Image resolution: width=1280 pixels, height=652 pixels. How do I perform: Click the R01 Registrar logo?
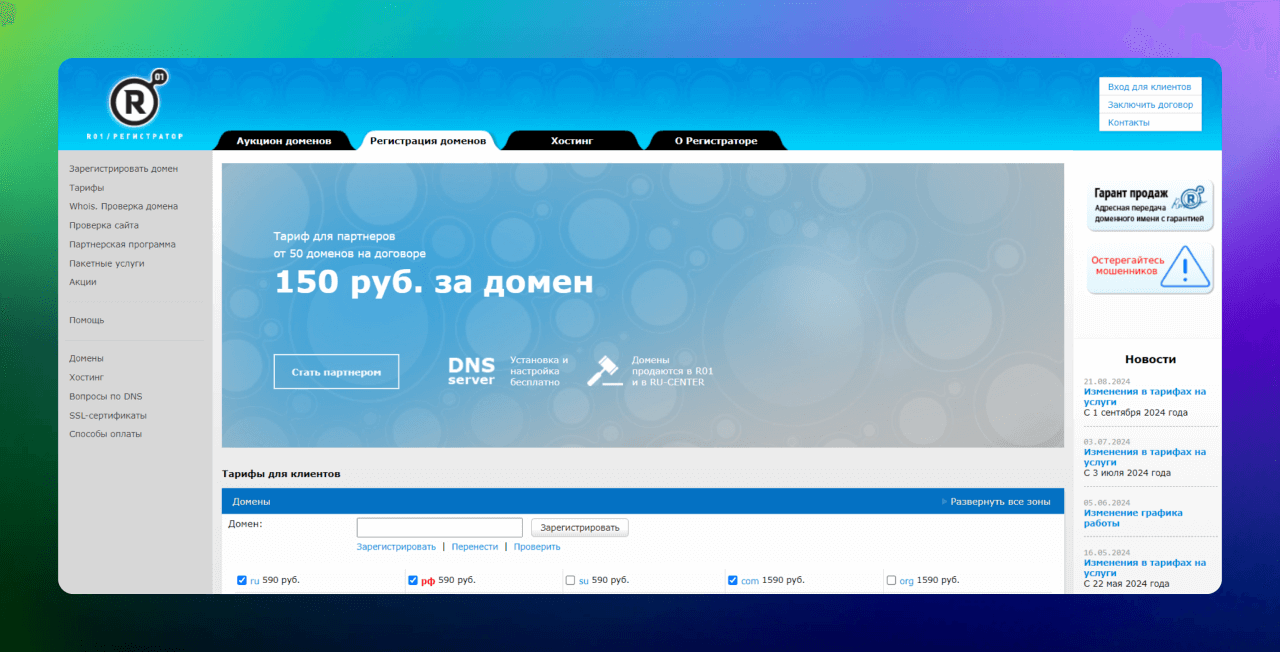tap(135, 105)
